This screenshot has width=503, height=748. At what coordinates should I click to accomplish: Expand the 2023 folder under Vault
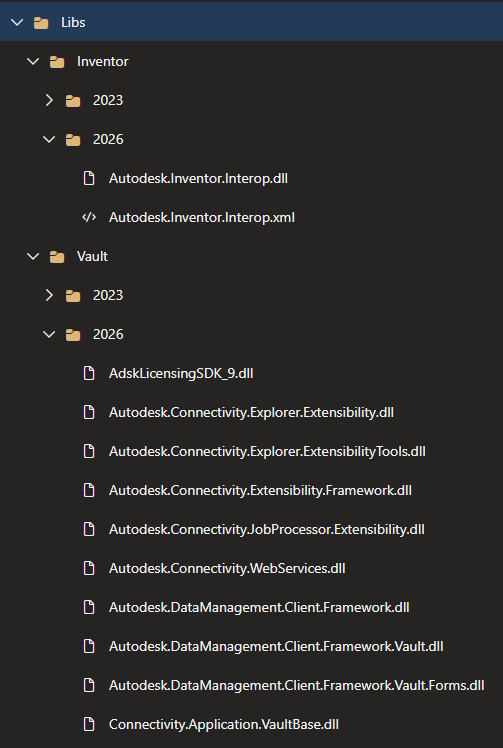click(x=49, y=295)
